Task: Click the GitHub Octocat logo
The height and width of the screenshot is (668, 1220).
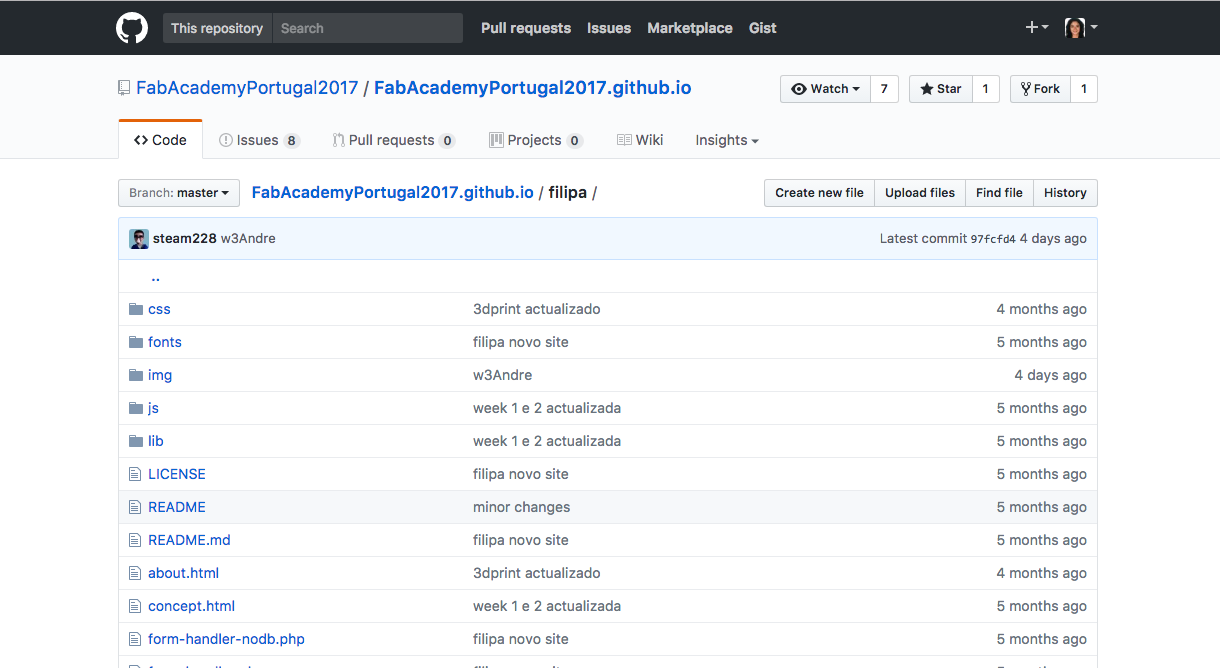Action: [x=132, y=28]
